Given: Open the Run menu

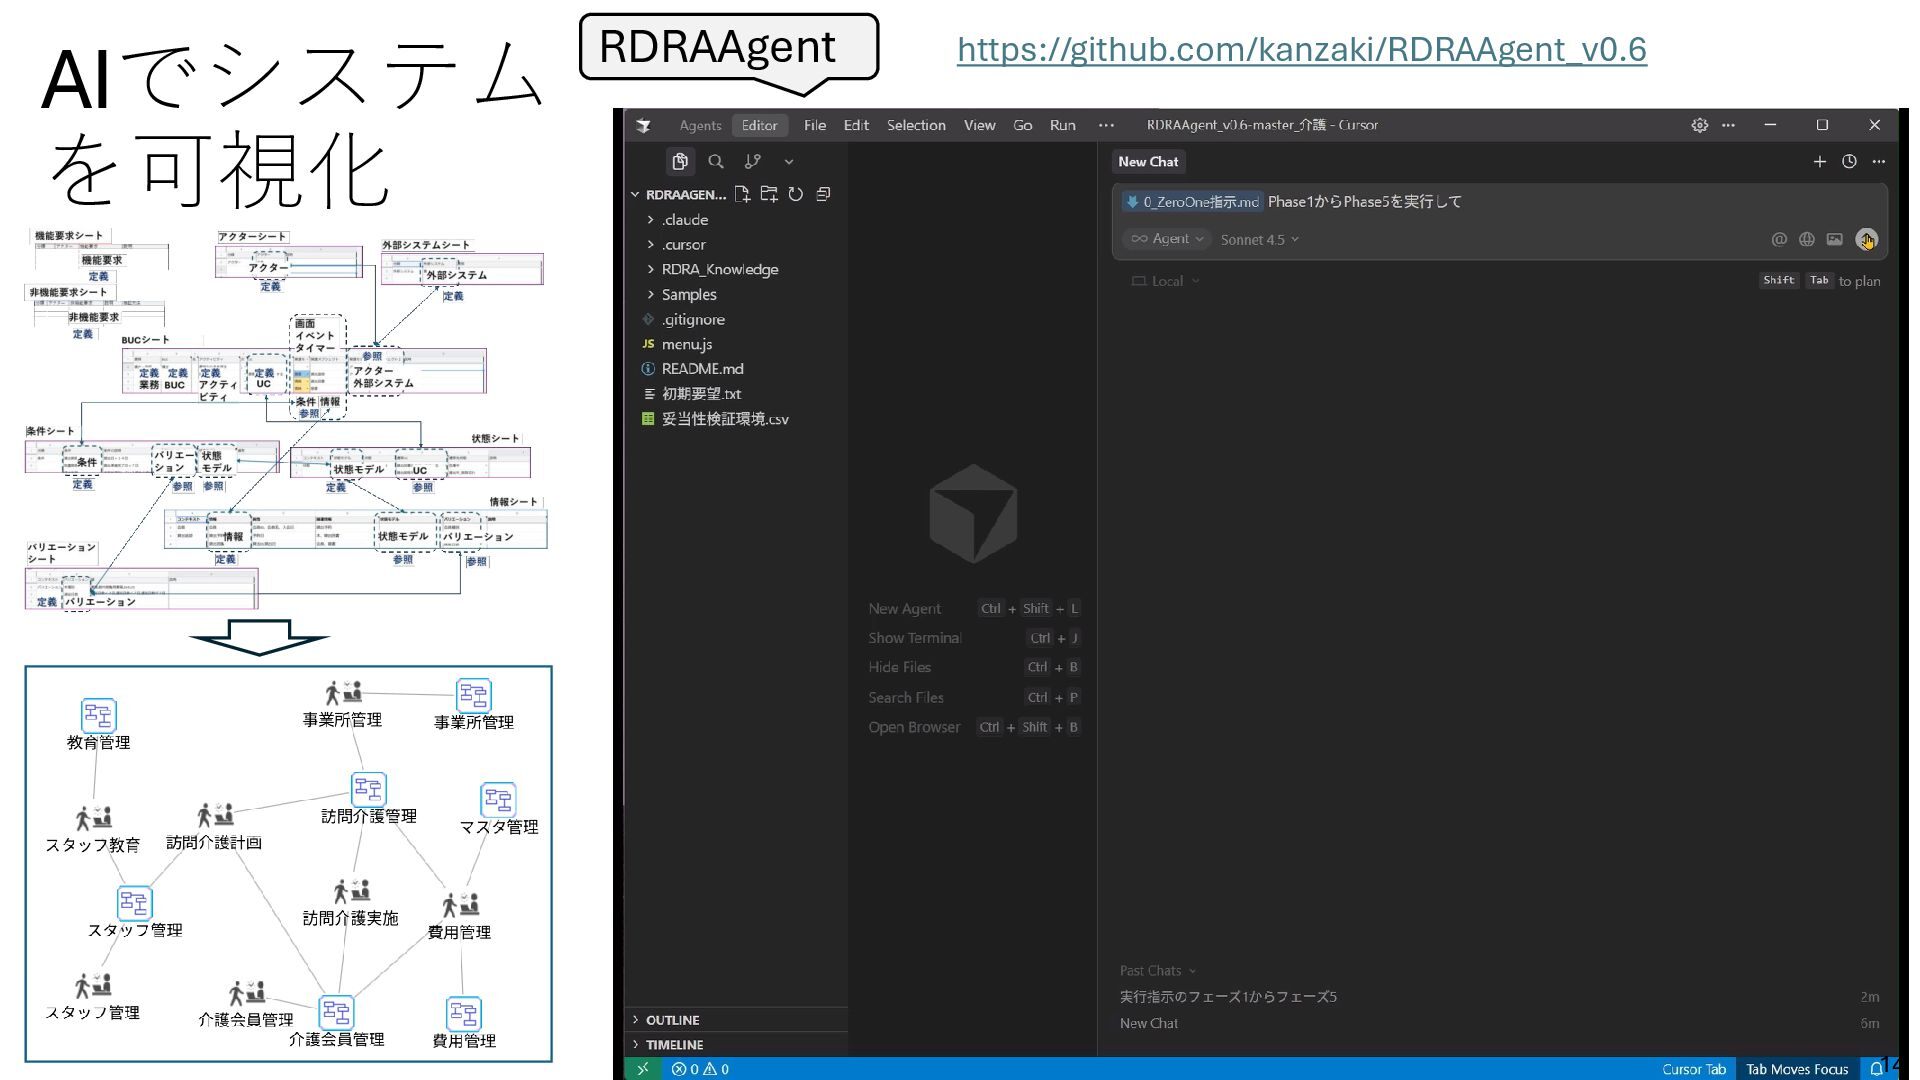Looking at the screenshot, I should [1062, 125].
